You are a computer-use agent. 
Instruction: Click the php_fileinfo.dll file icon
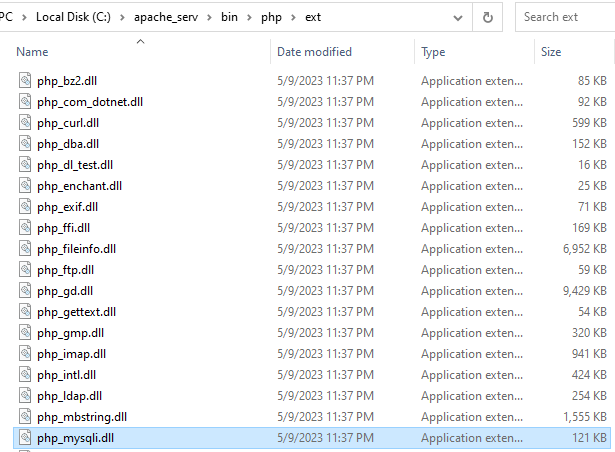(25, 248)
